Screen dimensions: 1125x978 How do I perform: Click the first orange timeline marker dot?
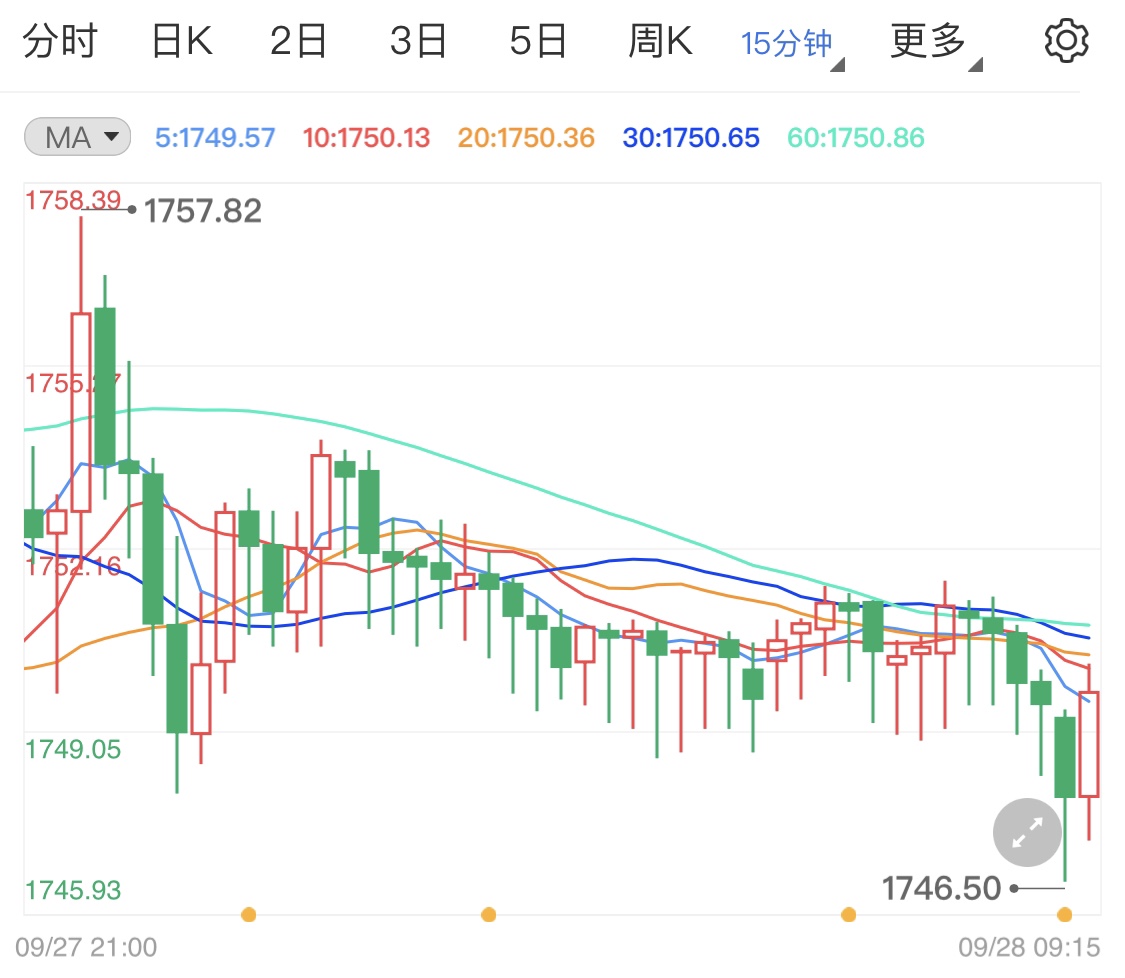[248, 914]
